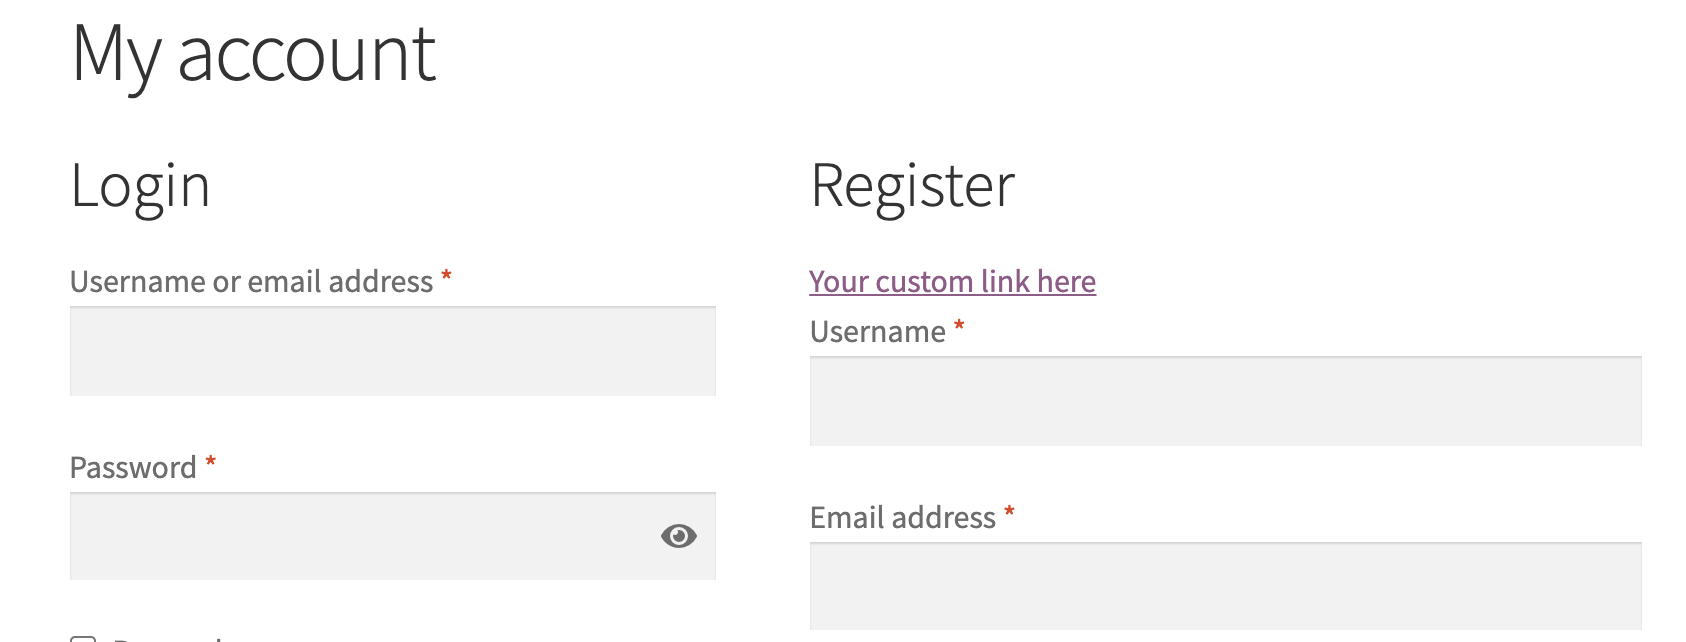Click the required asterisk beside 'Email address'
The height and width of the screenshot is (642, 1686).
tap(1009, 512)
